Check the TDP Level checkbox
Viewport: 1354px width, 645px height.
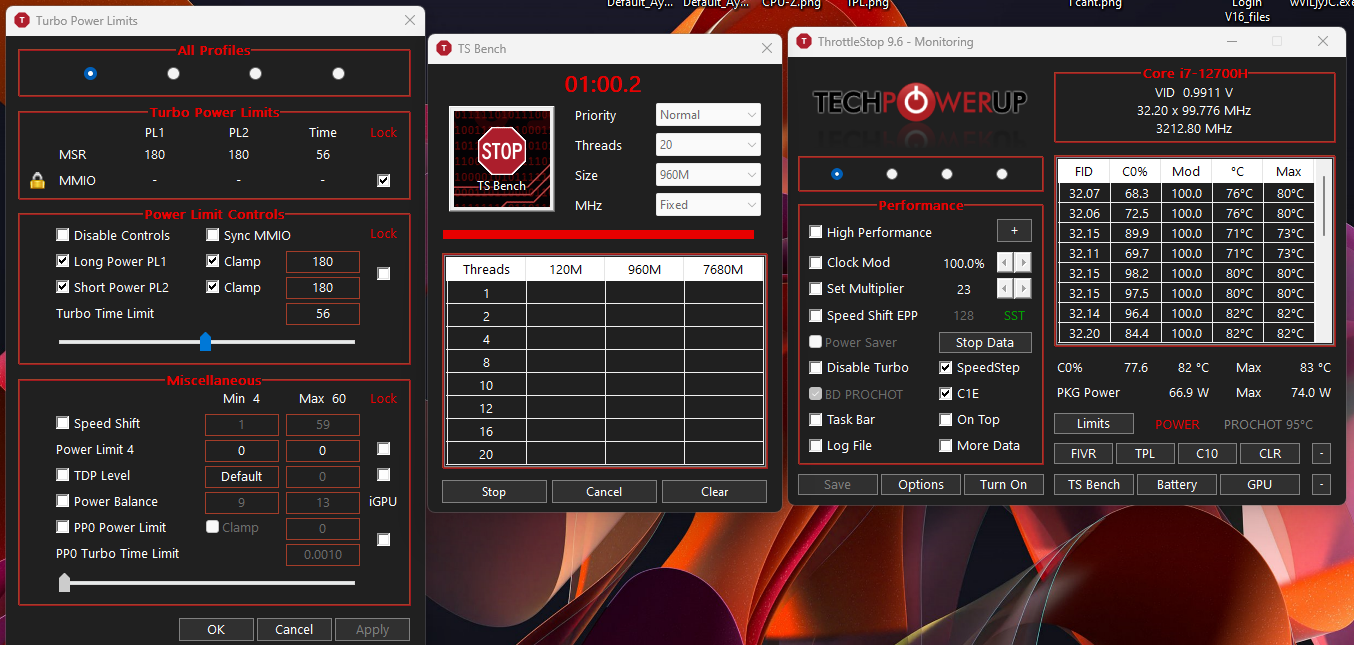coord(63,475)
